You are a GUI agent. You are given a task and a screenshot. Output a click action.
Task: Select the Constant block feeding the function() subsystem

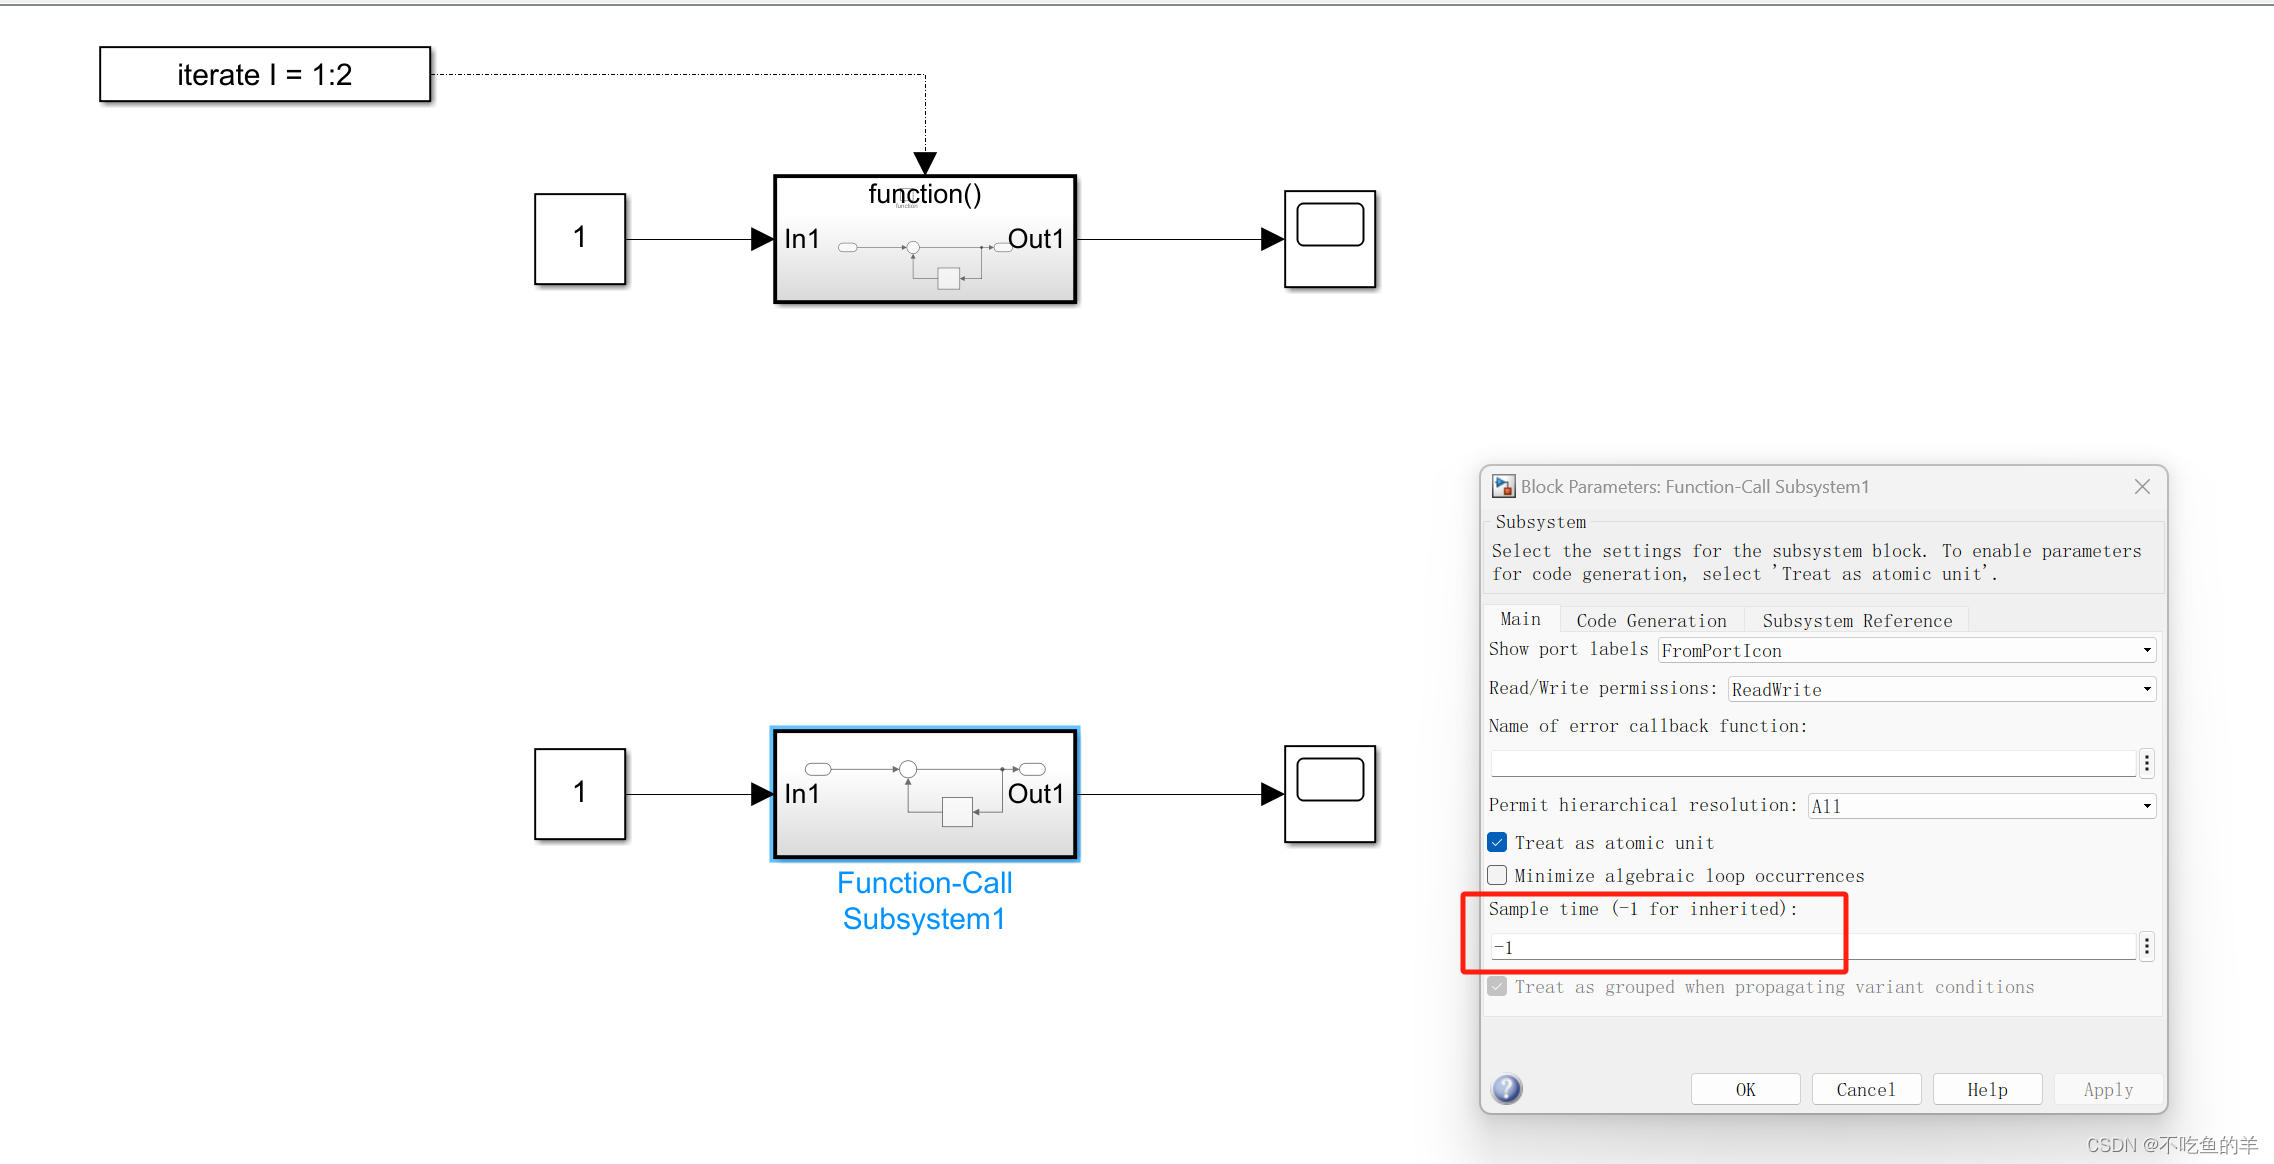coord(580,239)
